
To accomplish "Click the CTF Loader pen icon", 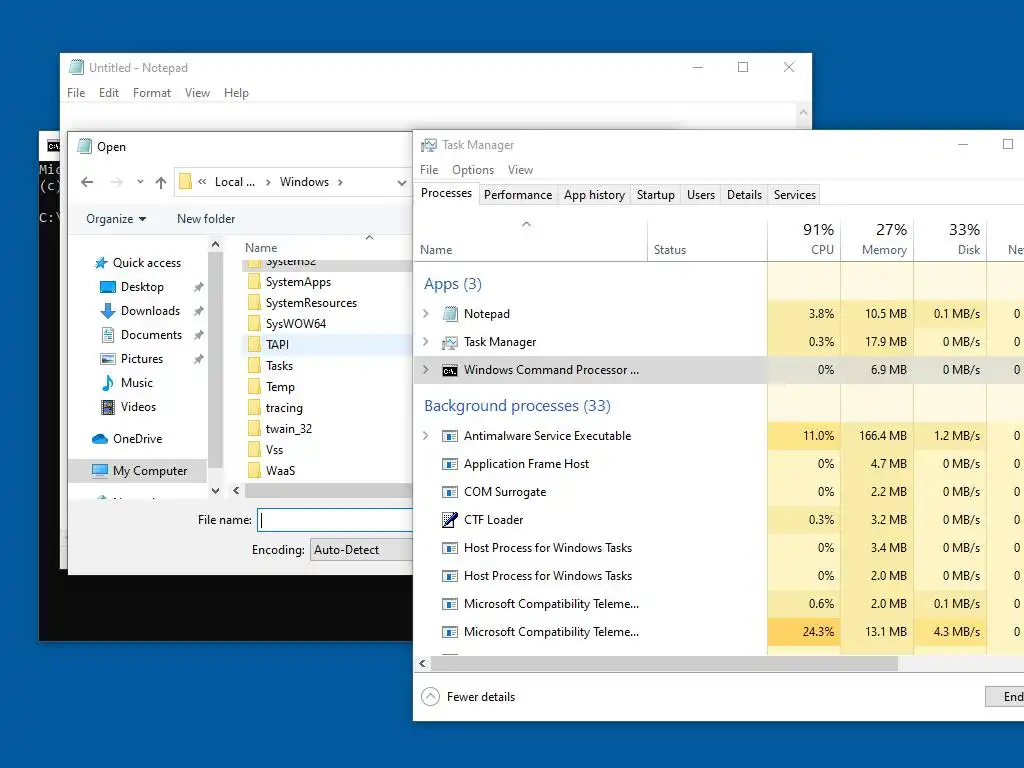I will (450, 520).
